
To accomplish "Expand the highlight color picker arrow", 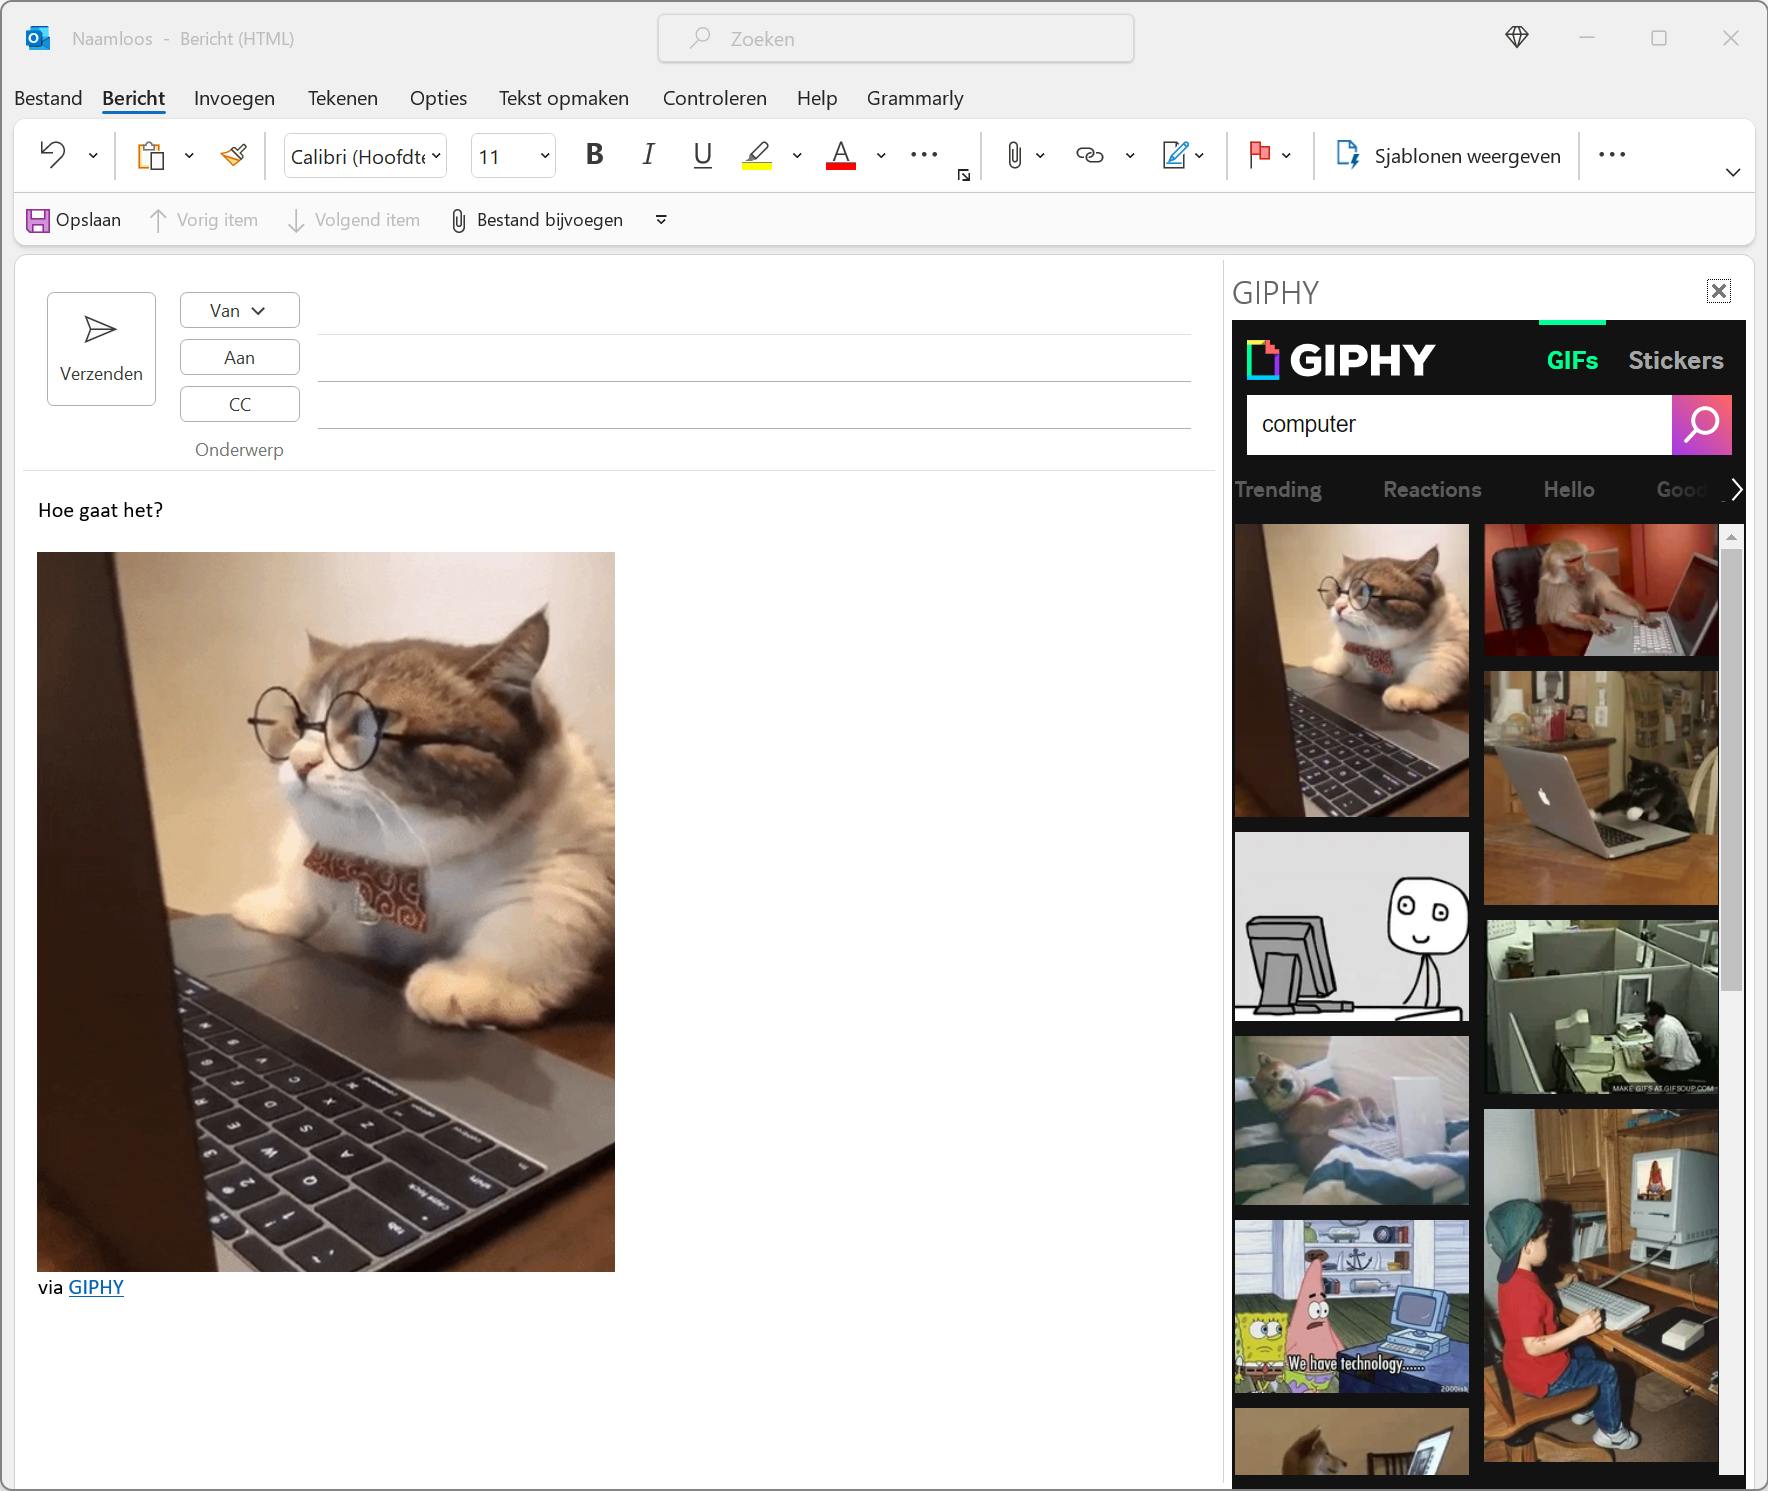I will (x=797, y=156).
